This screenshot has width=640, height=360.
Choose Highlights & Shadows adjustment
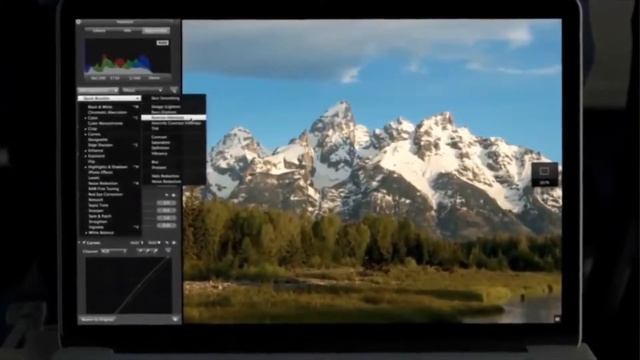(109, 167)
